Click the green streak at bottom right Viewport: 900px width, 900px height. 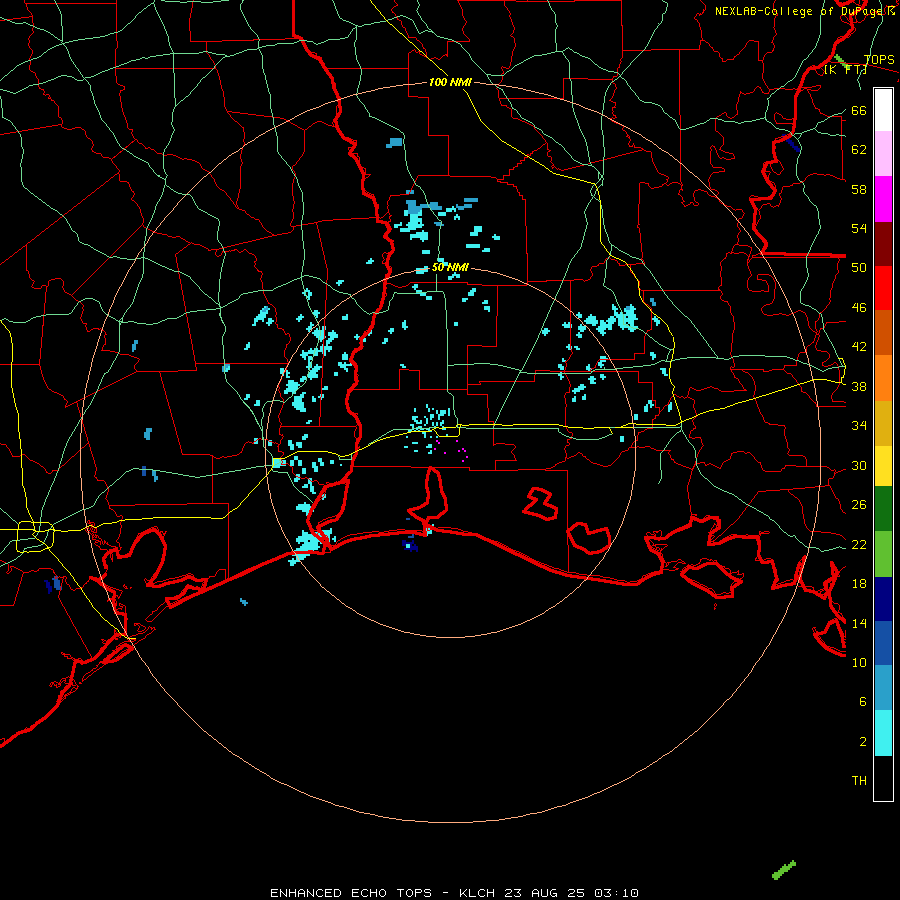pyautogui.click(x=784, y=870)
